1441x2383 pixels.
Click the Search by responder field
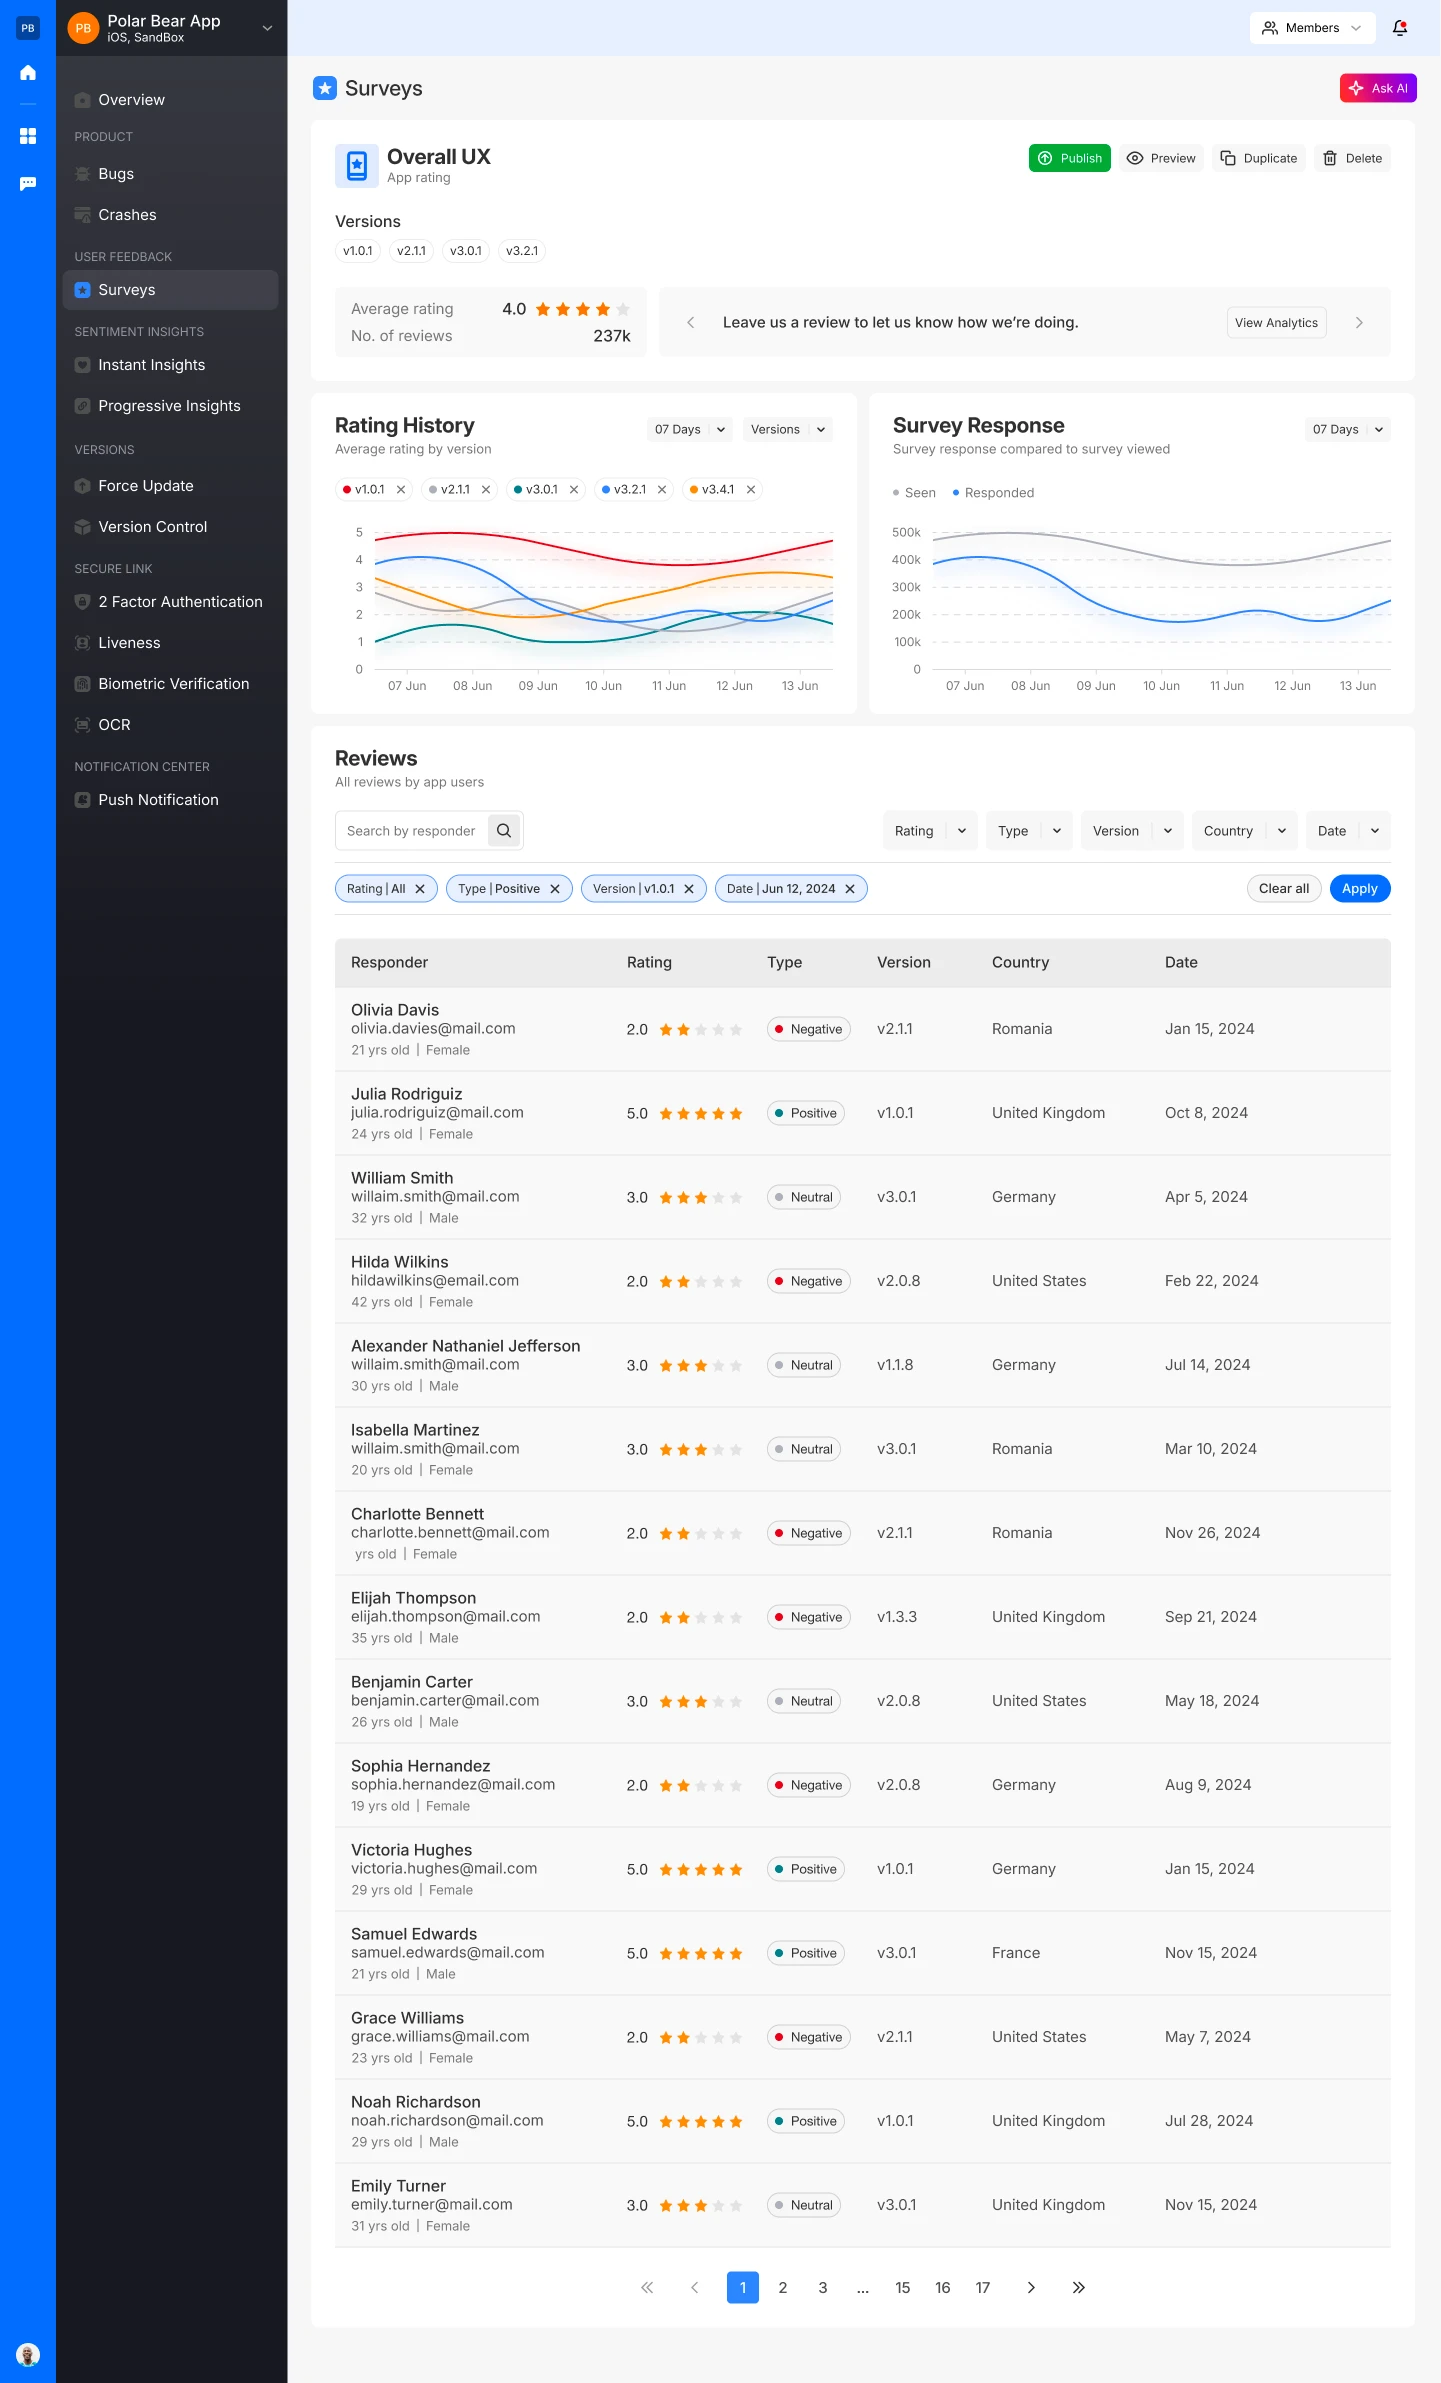point(412,830)
